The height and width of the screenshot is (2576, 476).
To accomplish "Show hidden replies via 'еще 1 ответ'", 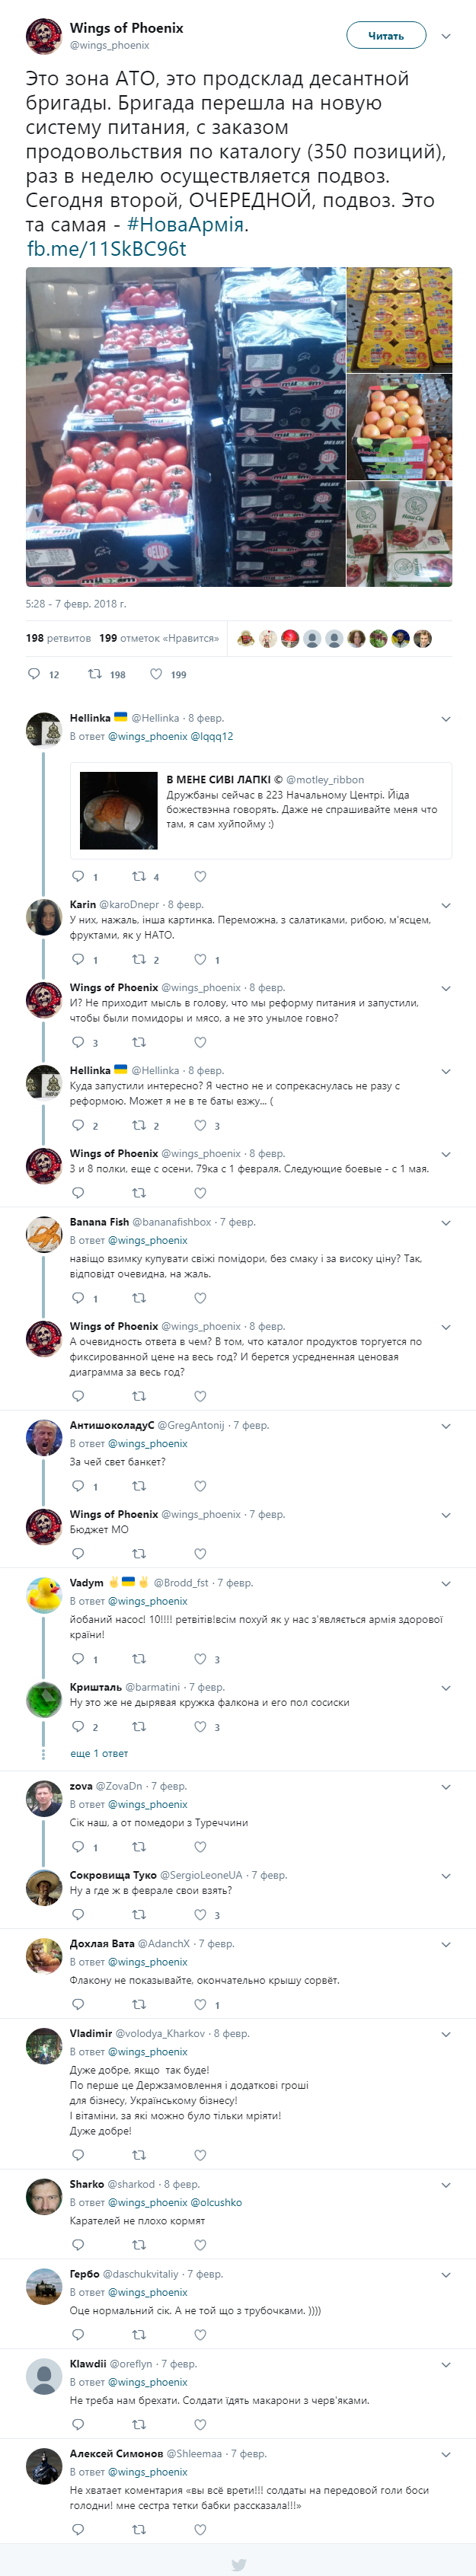I will pos(99,1753).
